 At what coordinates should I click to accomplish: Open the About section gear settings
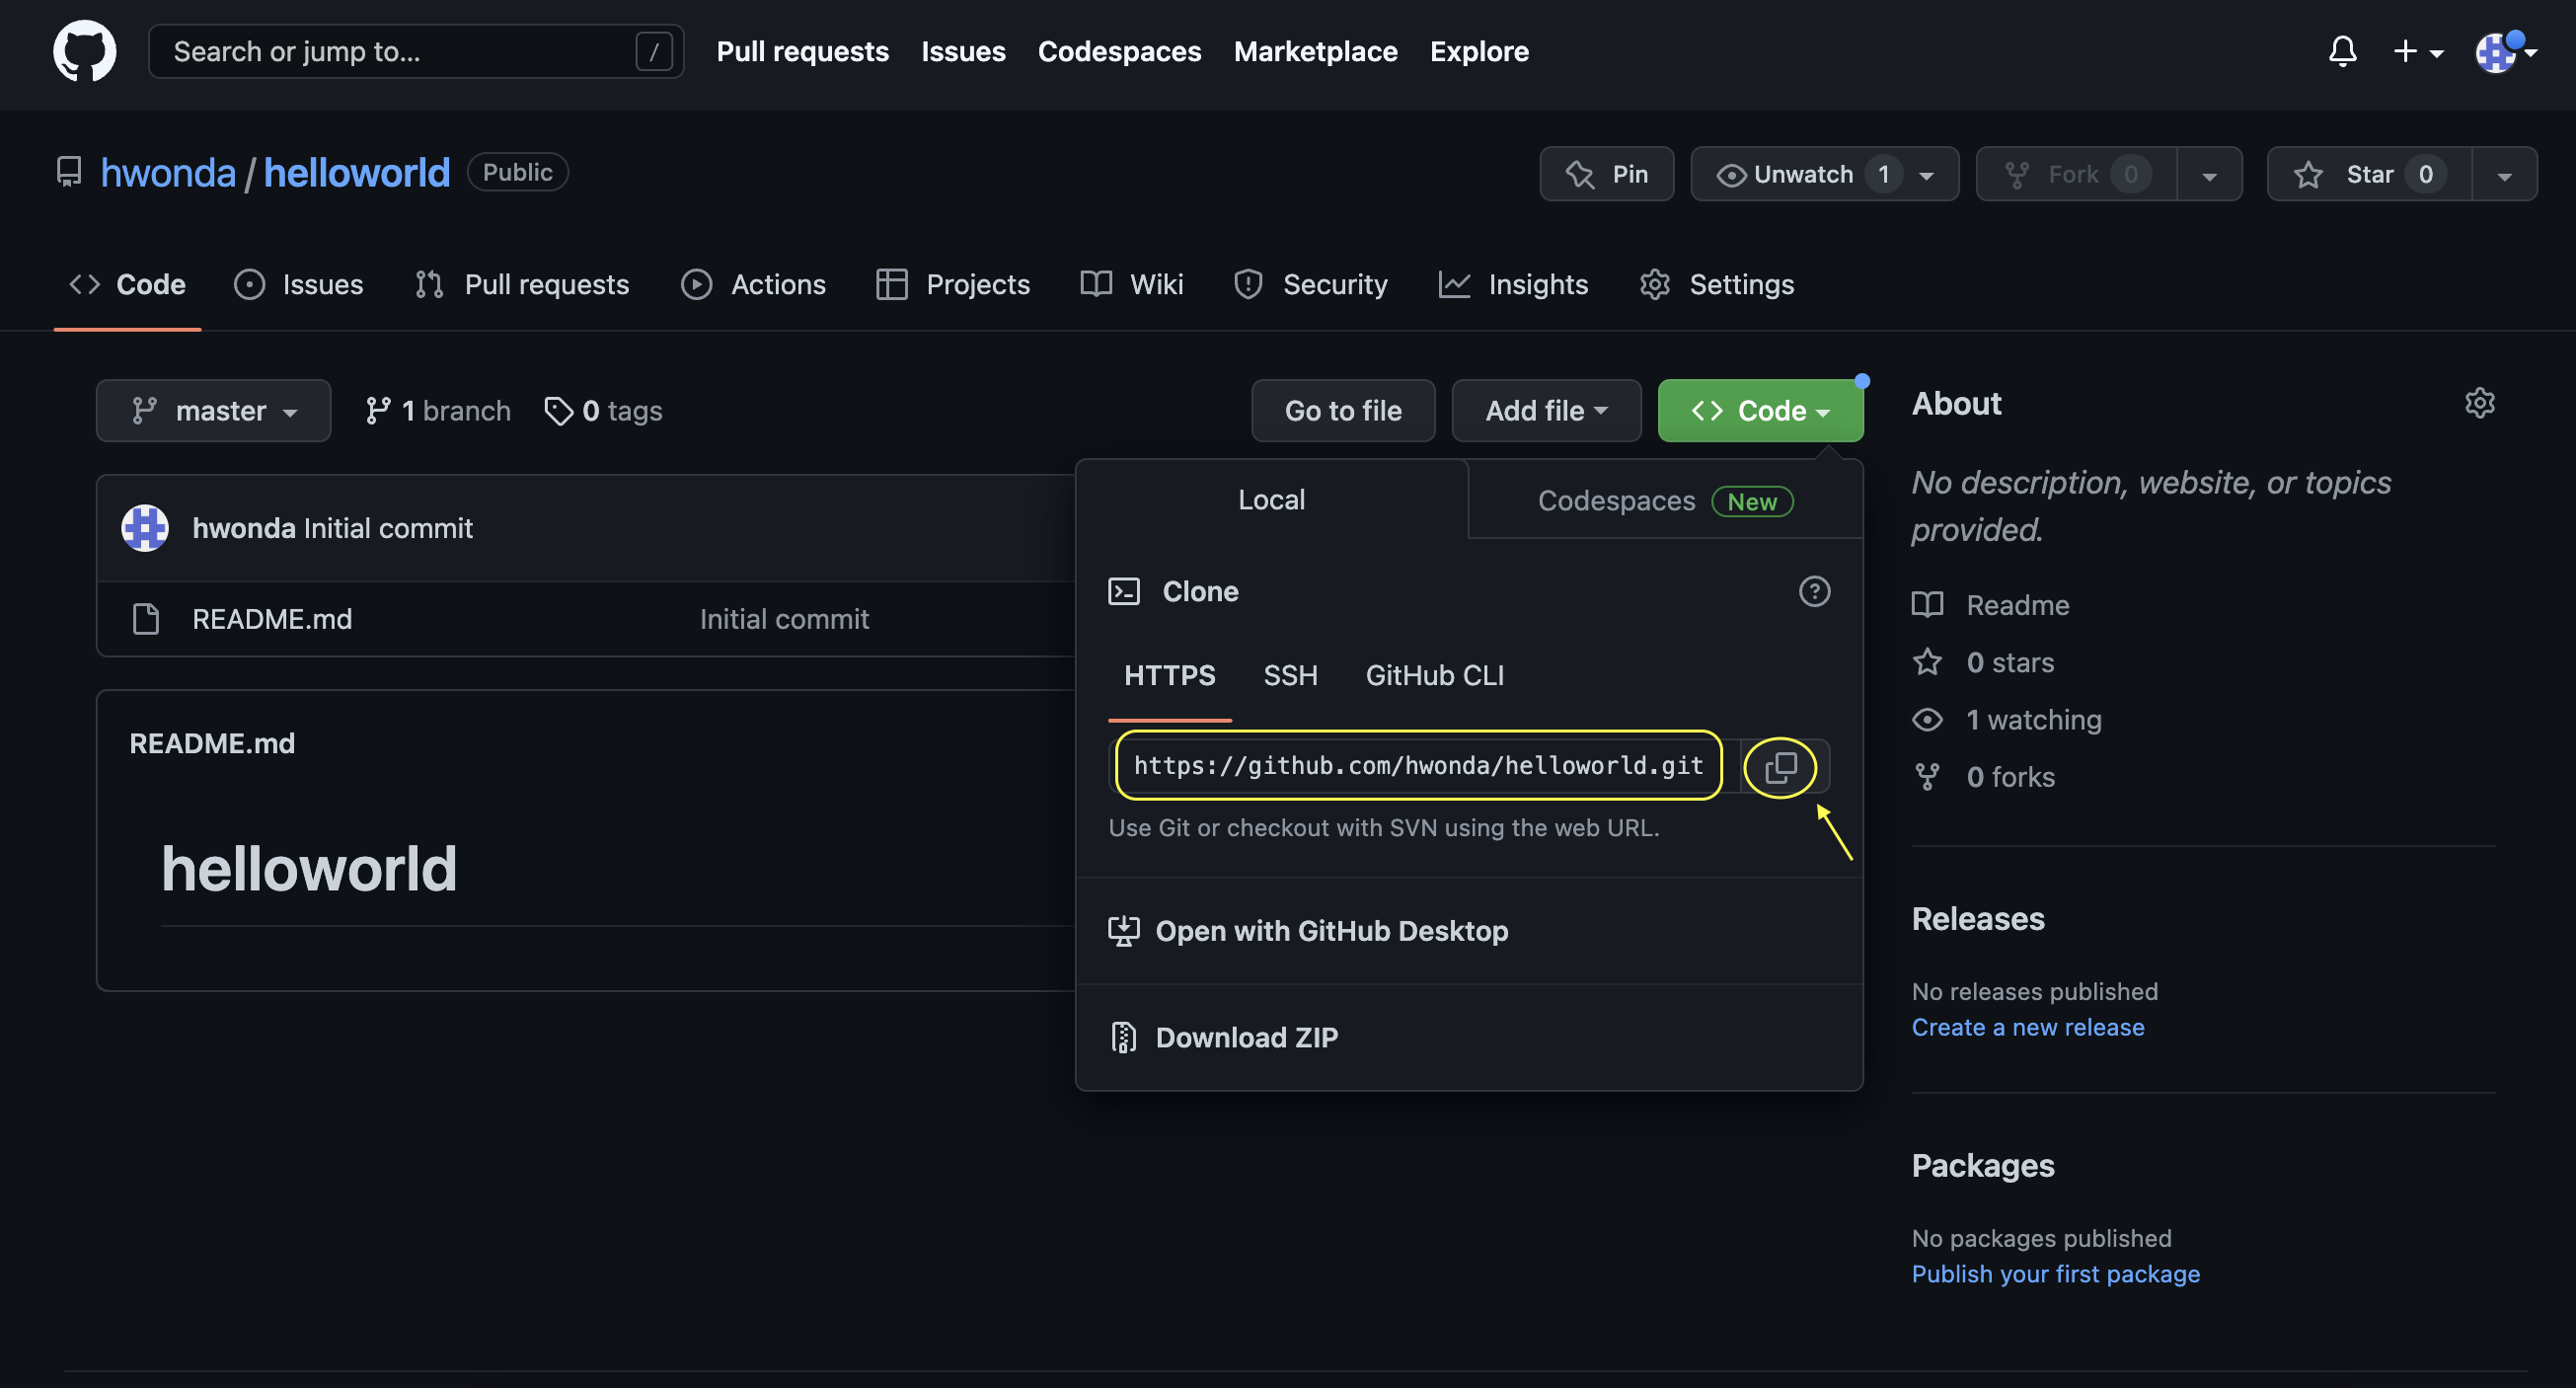[2479, 403]
